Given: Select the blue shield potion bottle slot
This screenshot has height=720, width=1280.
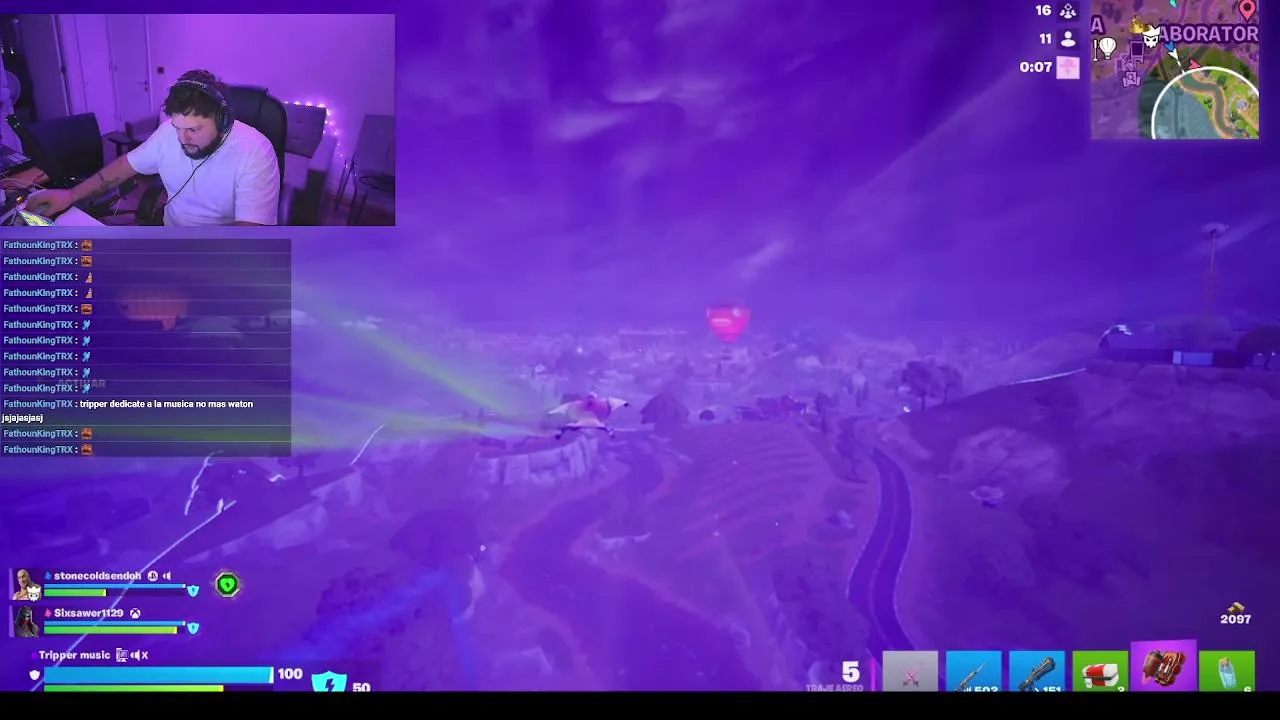Looking at the screenshot, I should click(1227, 671).
